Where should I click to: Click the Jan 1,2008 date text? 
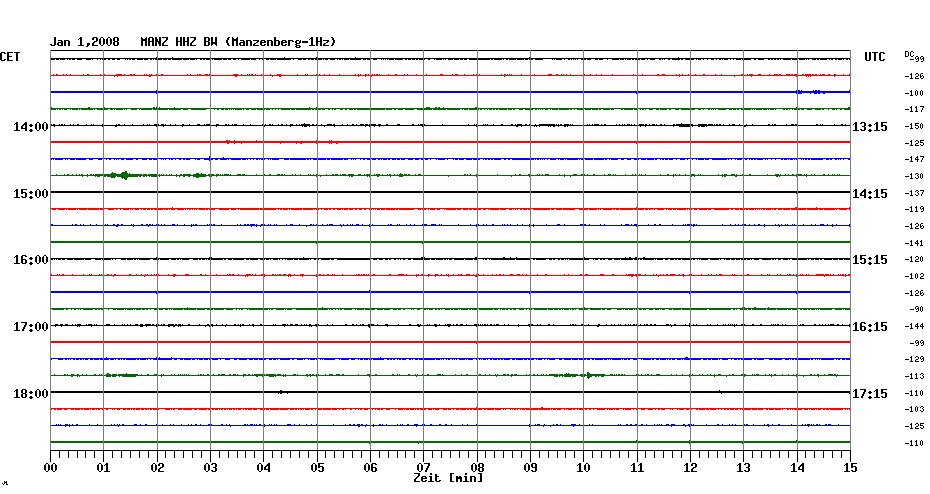pos(85,42)
